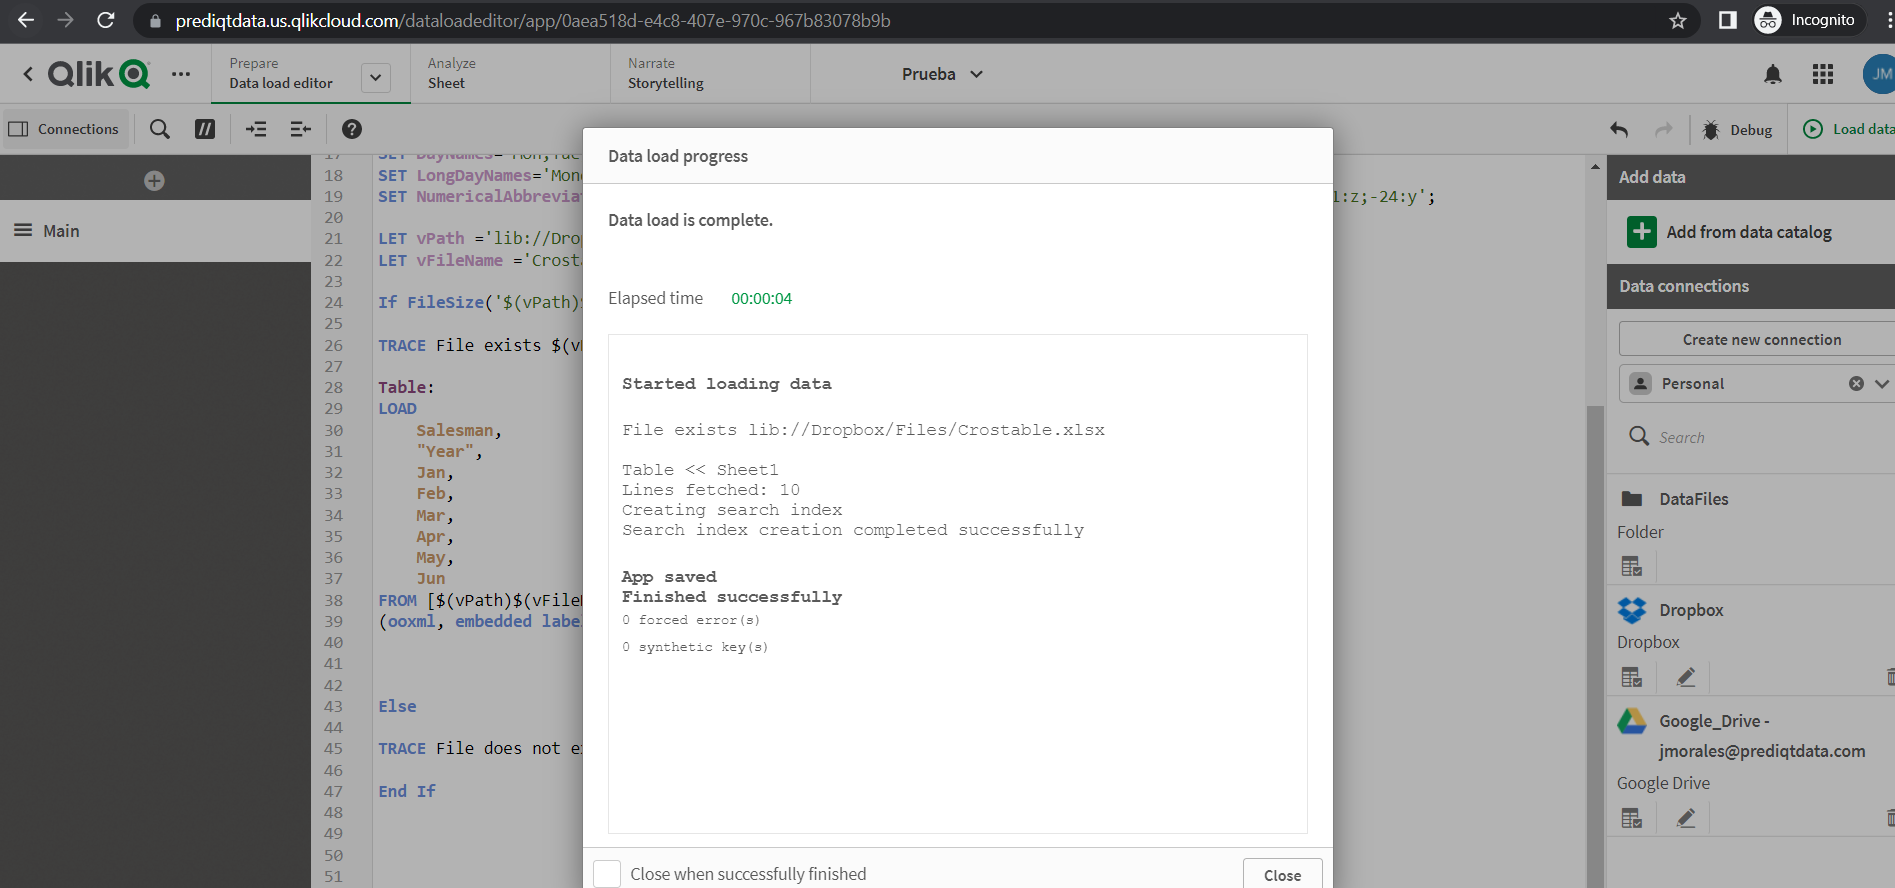Click Finished successfully log line
Image resolution: width=1895 pixels, height=888 pixels.
coord(732,597)
